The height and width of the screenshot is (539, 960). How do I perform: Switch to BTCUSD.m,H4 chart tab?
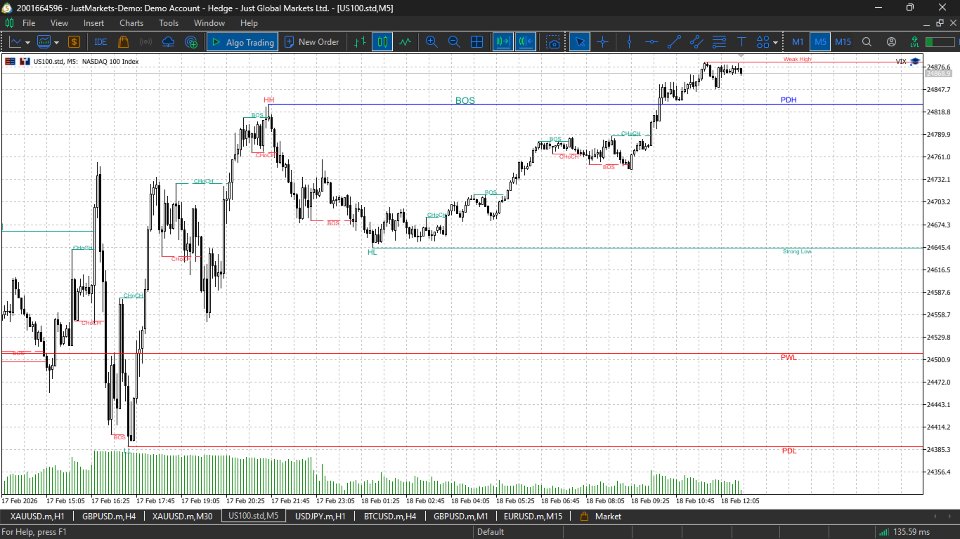click(x=390, y=516)
